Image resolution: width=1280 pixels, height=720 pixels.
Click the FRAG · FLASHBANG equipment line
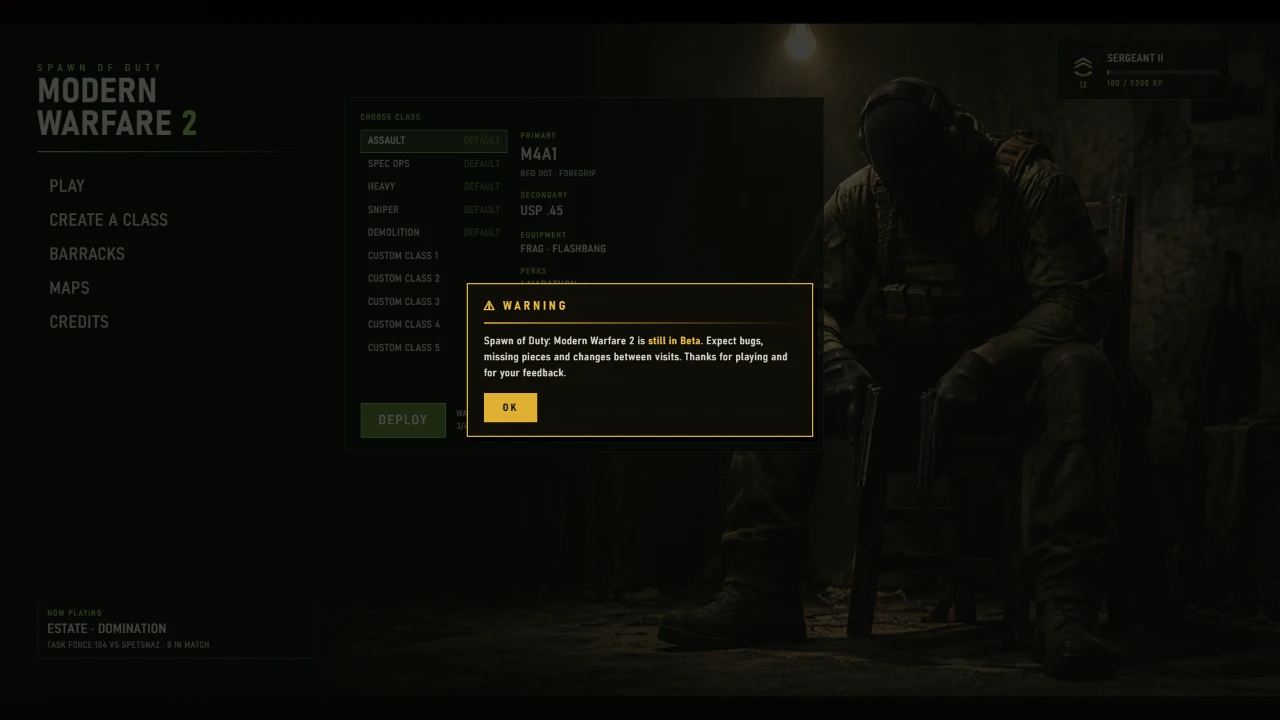563,249
